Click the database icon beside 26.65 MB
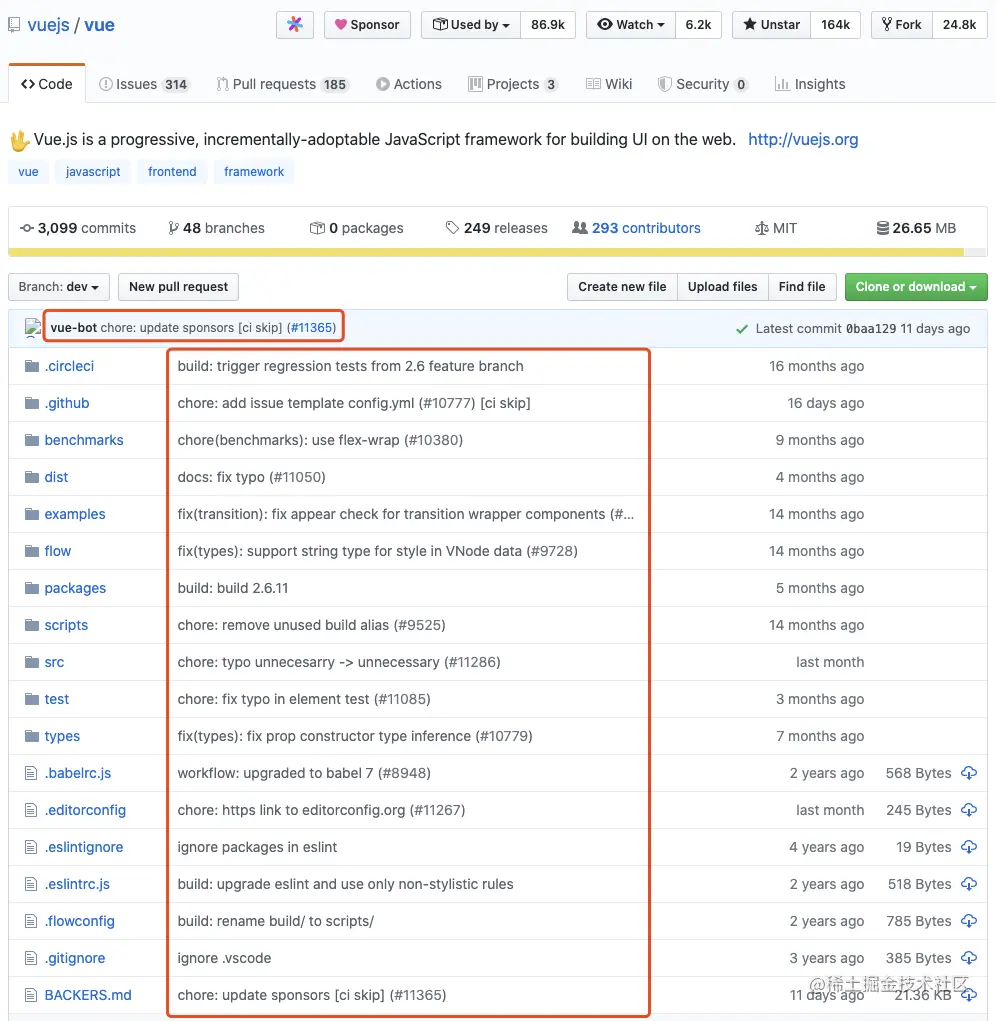The width and height of the screenshot is (996, 1021). click(883, 228)
